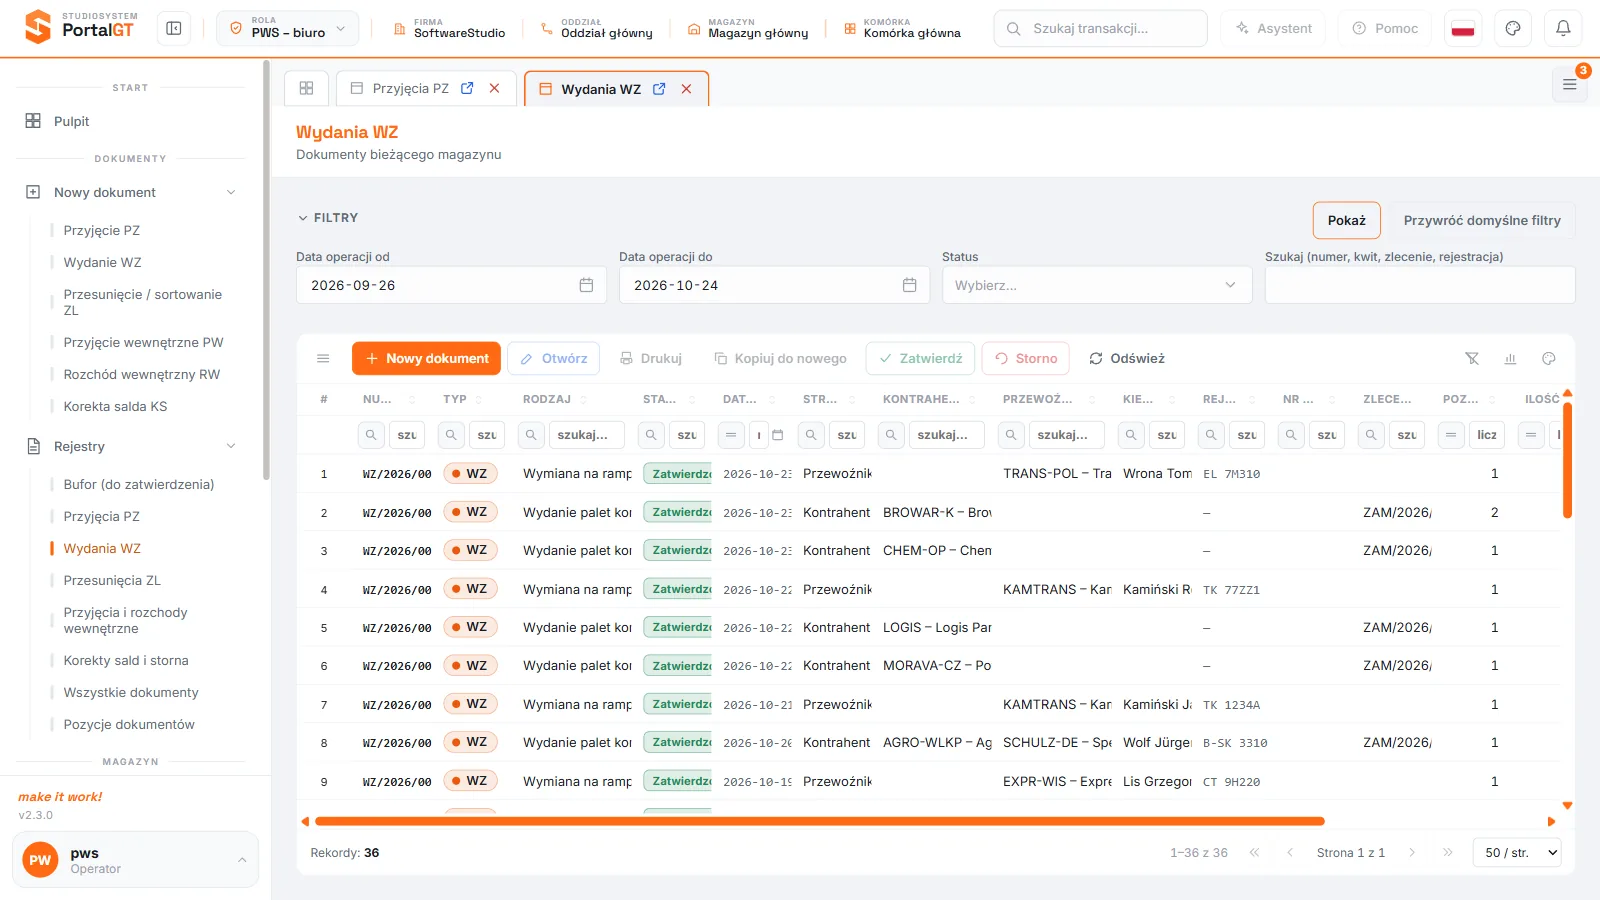Select row with BROWAR-K contractor
This screenshot has height=900, width=1600.
[x=928, y=512]
